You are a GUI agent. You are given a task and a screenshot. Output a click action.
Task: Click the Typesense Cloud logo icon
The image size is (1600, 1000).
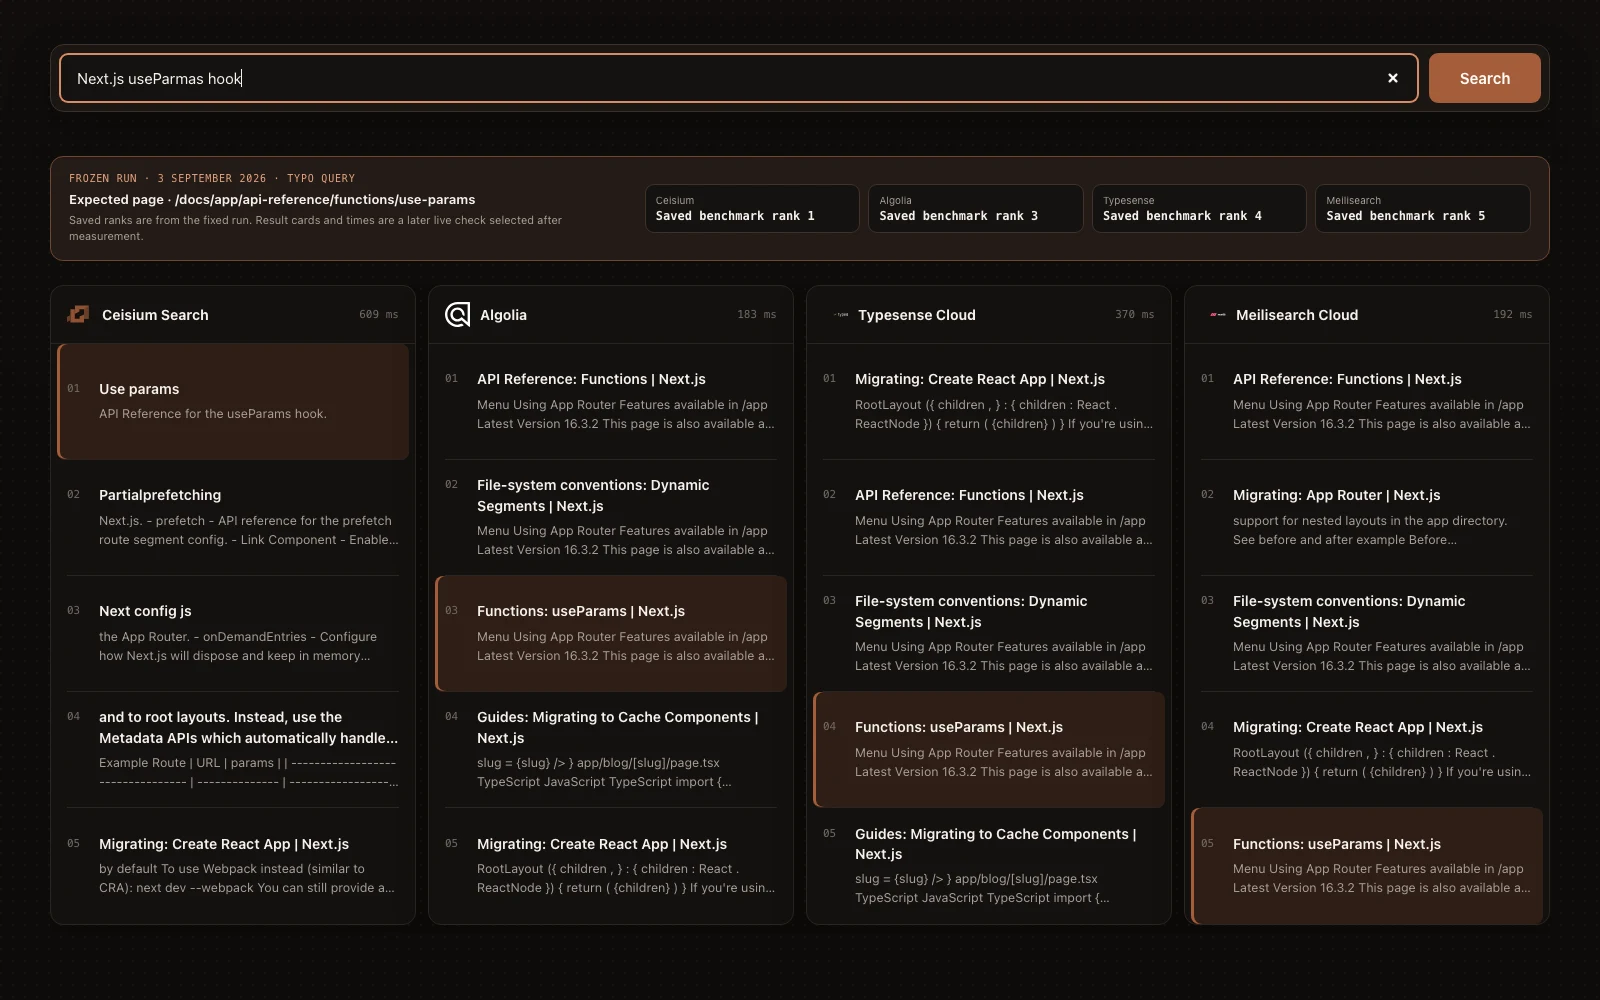click(x=841, y=315)
